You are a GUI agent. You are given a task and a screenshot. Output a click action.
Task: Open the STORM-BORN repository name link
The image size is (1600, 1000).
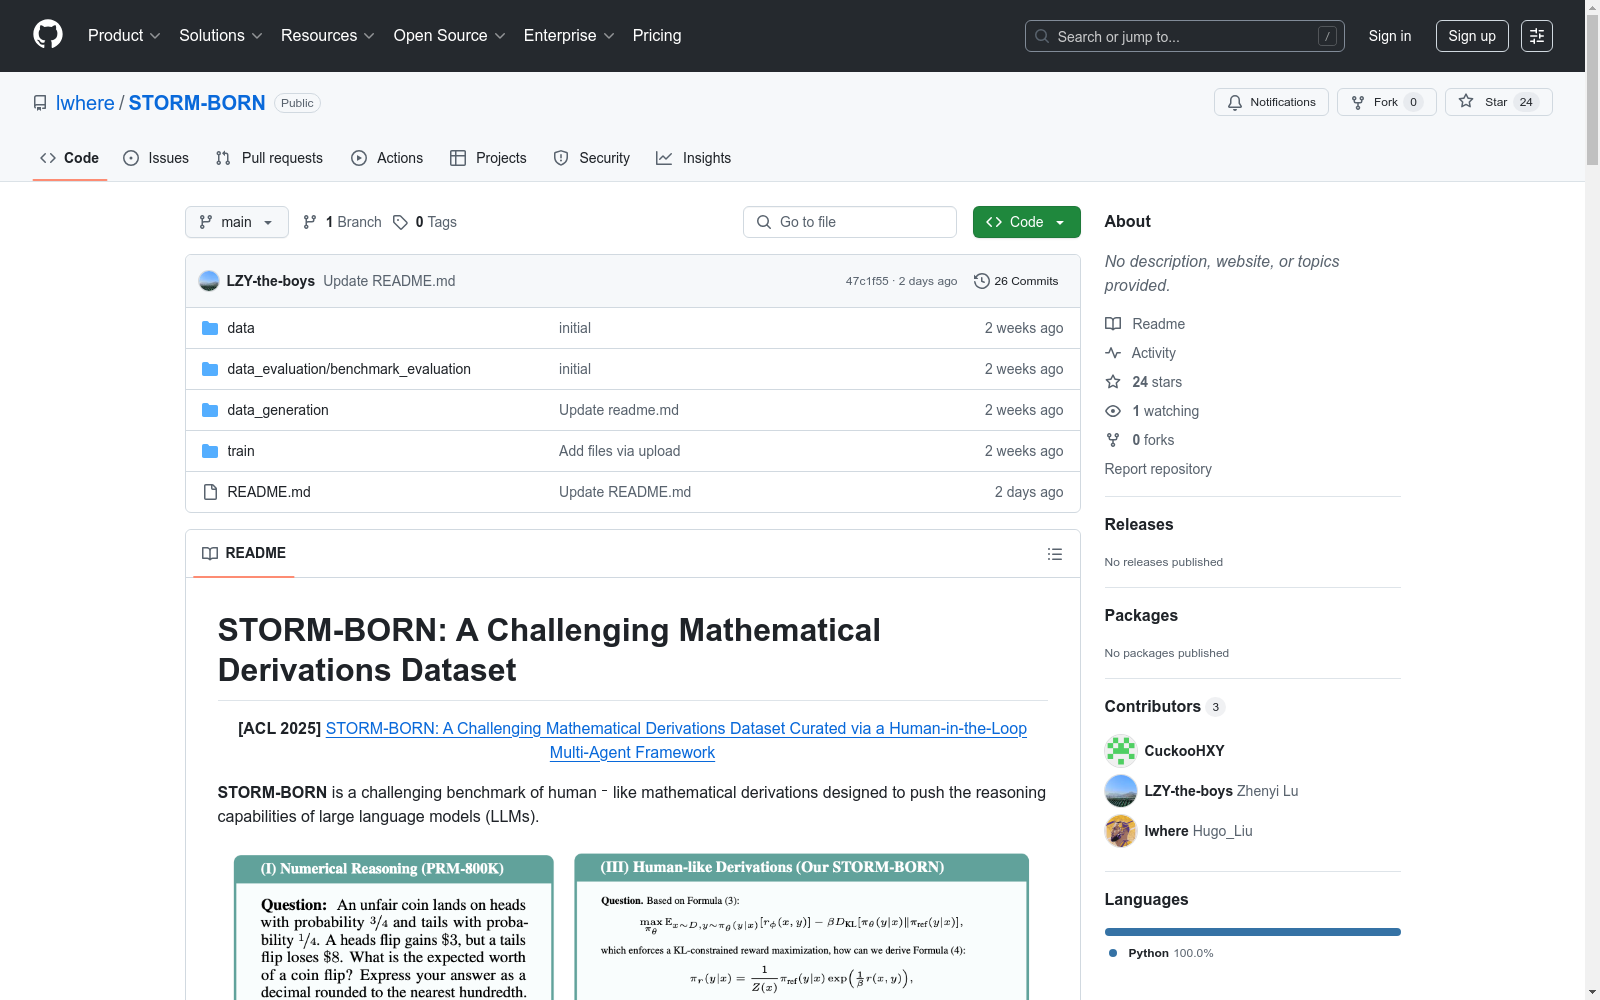197,103
